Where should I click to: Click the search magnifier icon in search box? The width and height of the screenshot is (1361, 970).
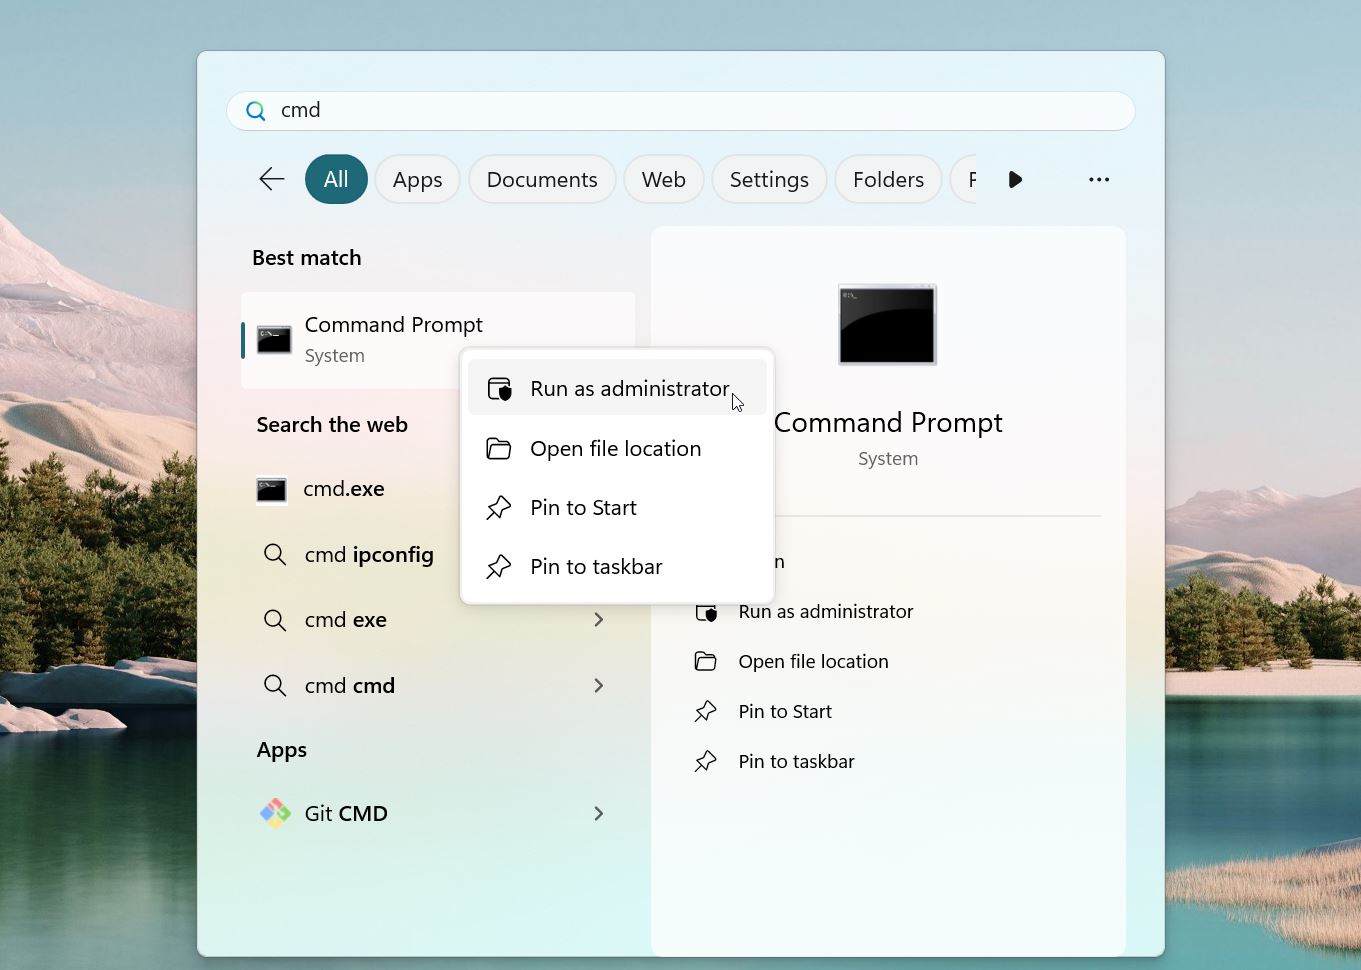pyautogui.click(x=256, y=111)
